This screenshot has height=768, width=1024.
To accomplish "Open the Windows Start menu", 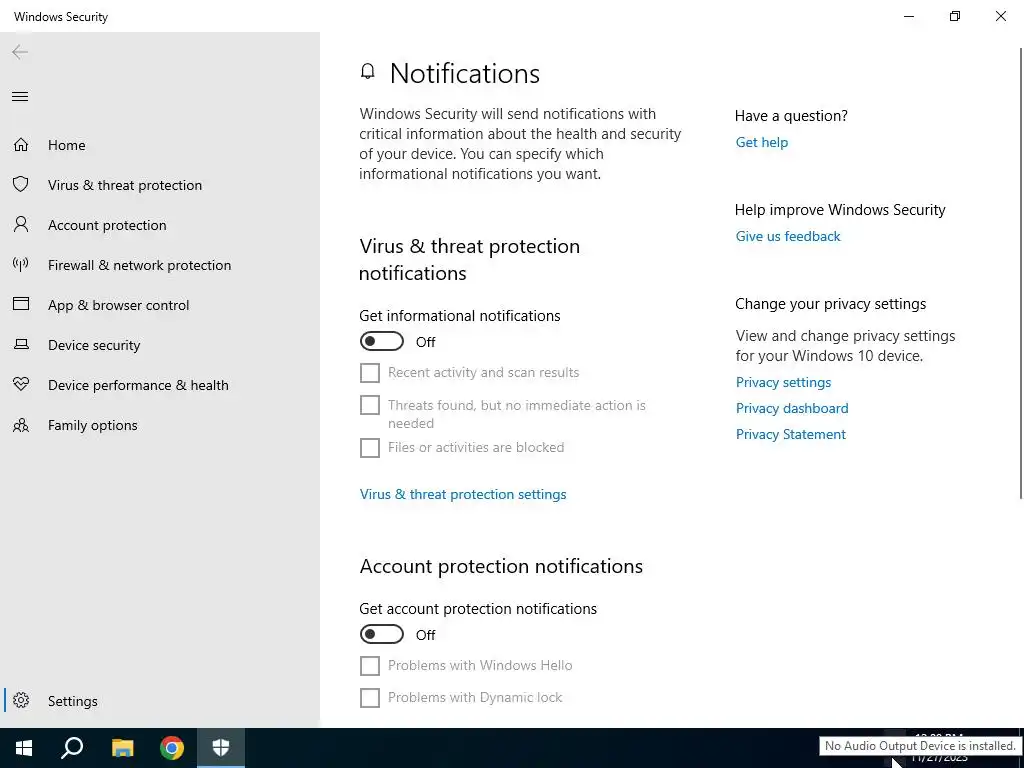I will [24, 748].
